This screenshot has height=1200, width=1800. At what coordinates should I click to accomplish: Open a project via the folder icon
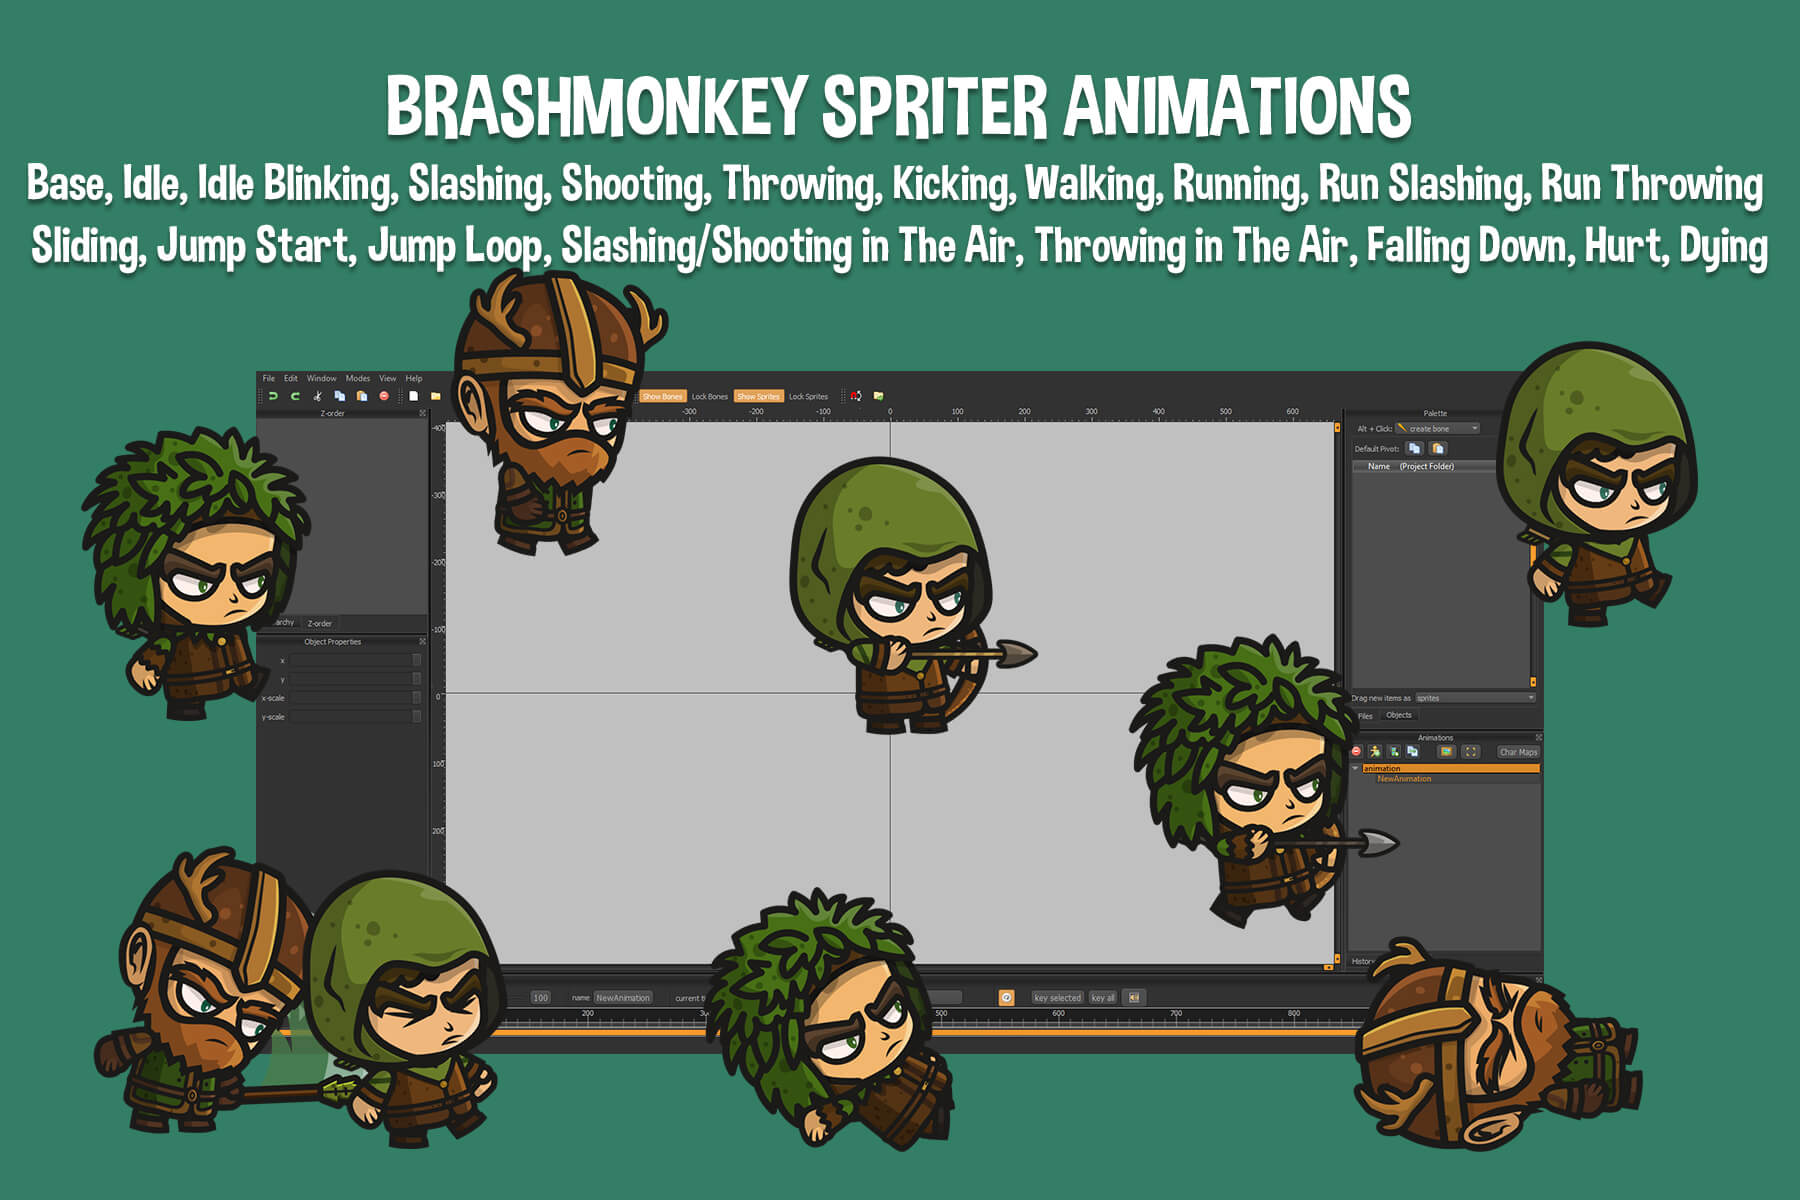(436, 396)
